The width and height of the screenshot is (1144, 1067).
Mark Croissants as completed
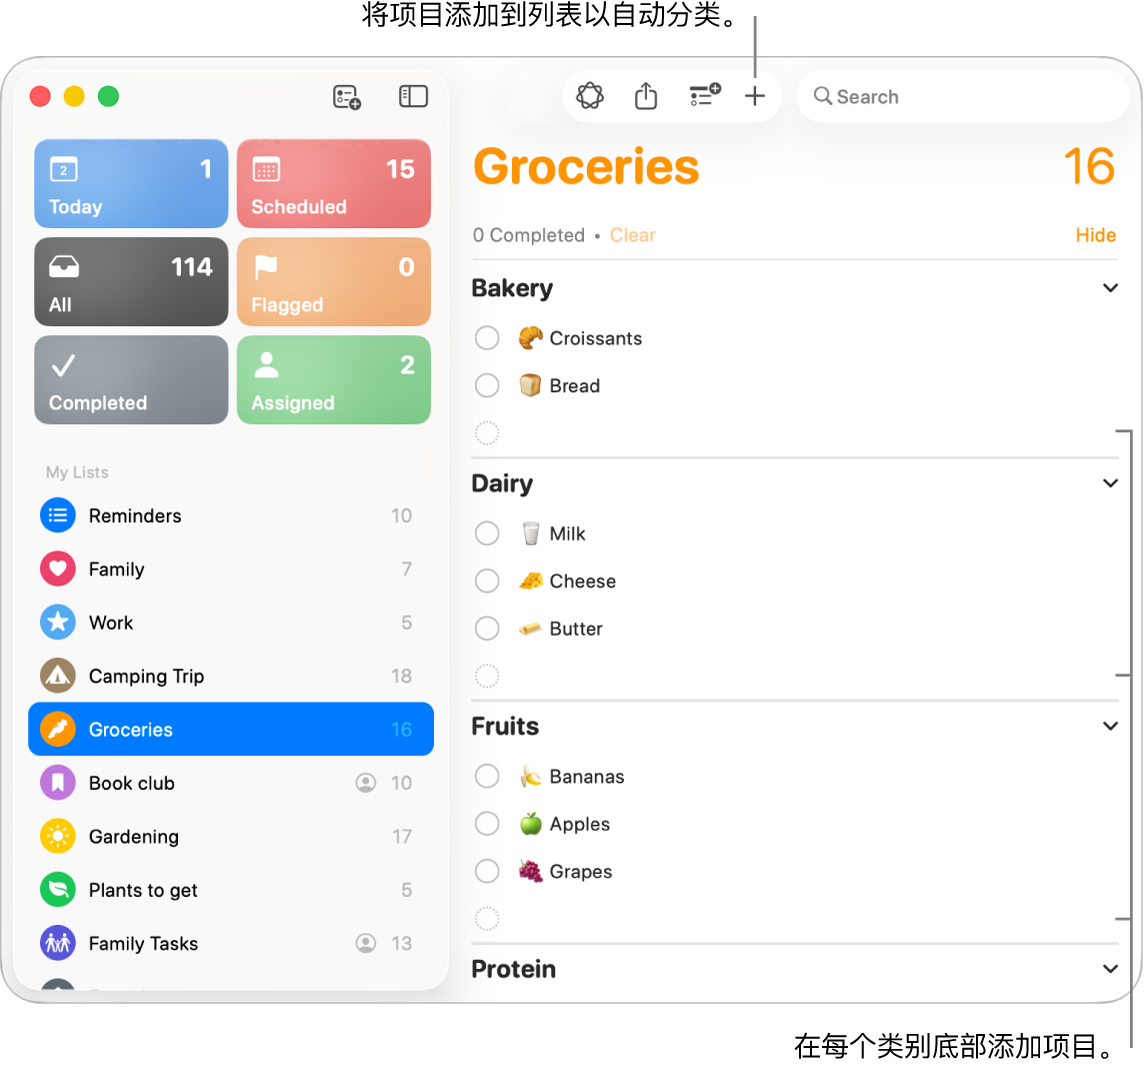click(487, 338)
